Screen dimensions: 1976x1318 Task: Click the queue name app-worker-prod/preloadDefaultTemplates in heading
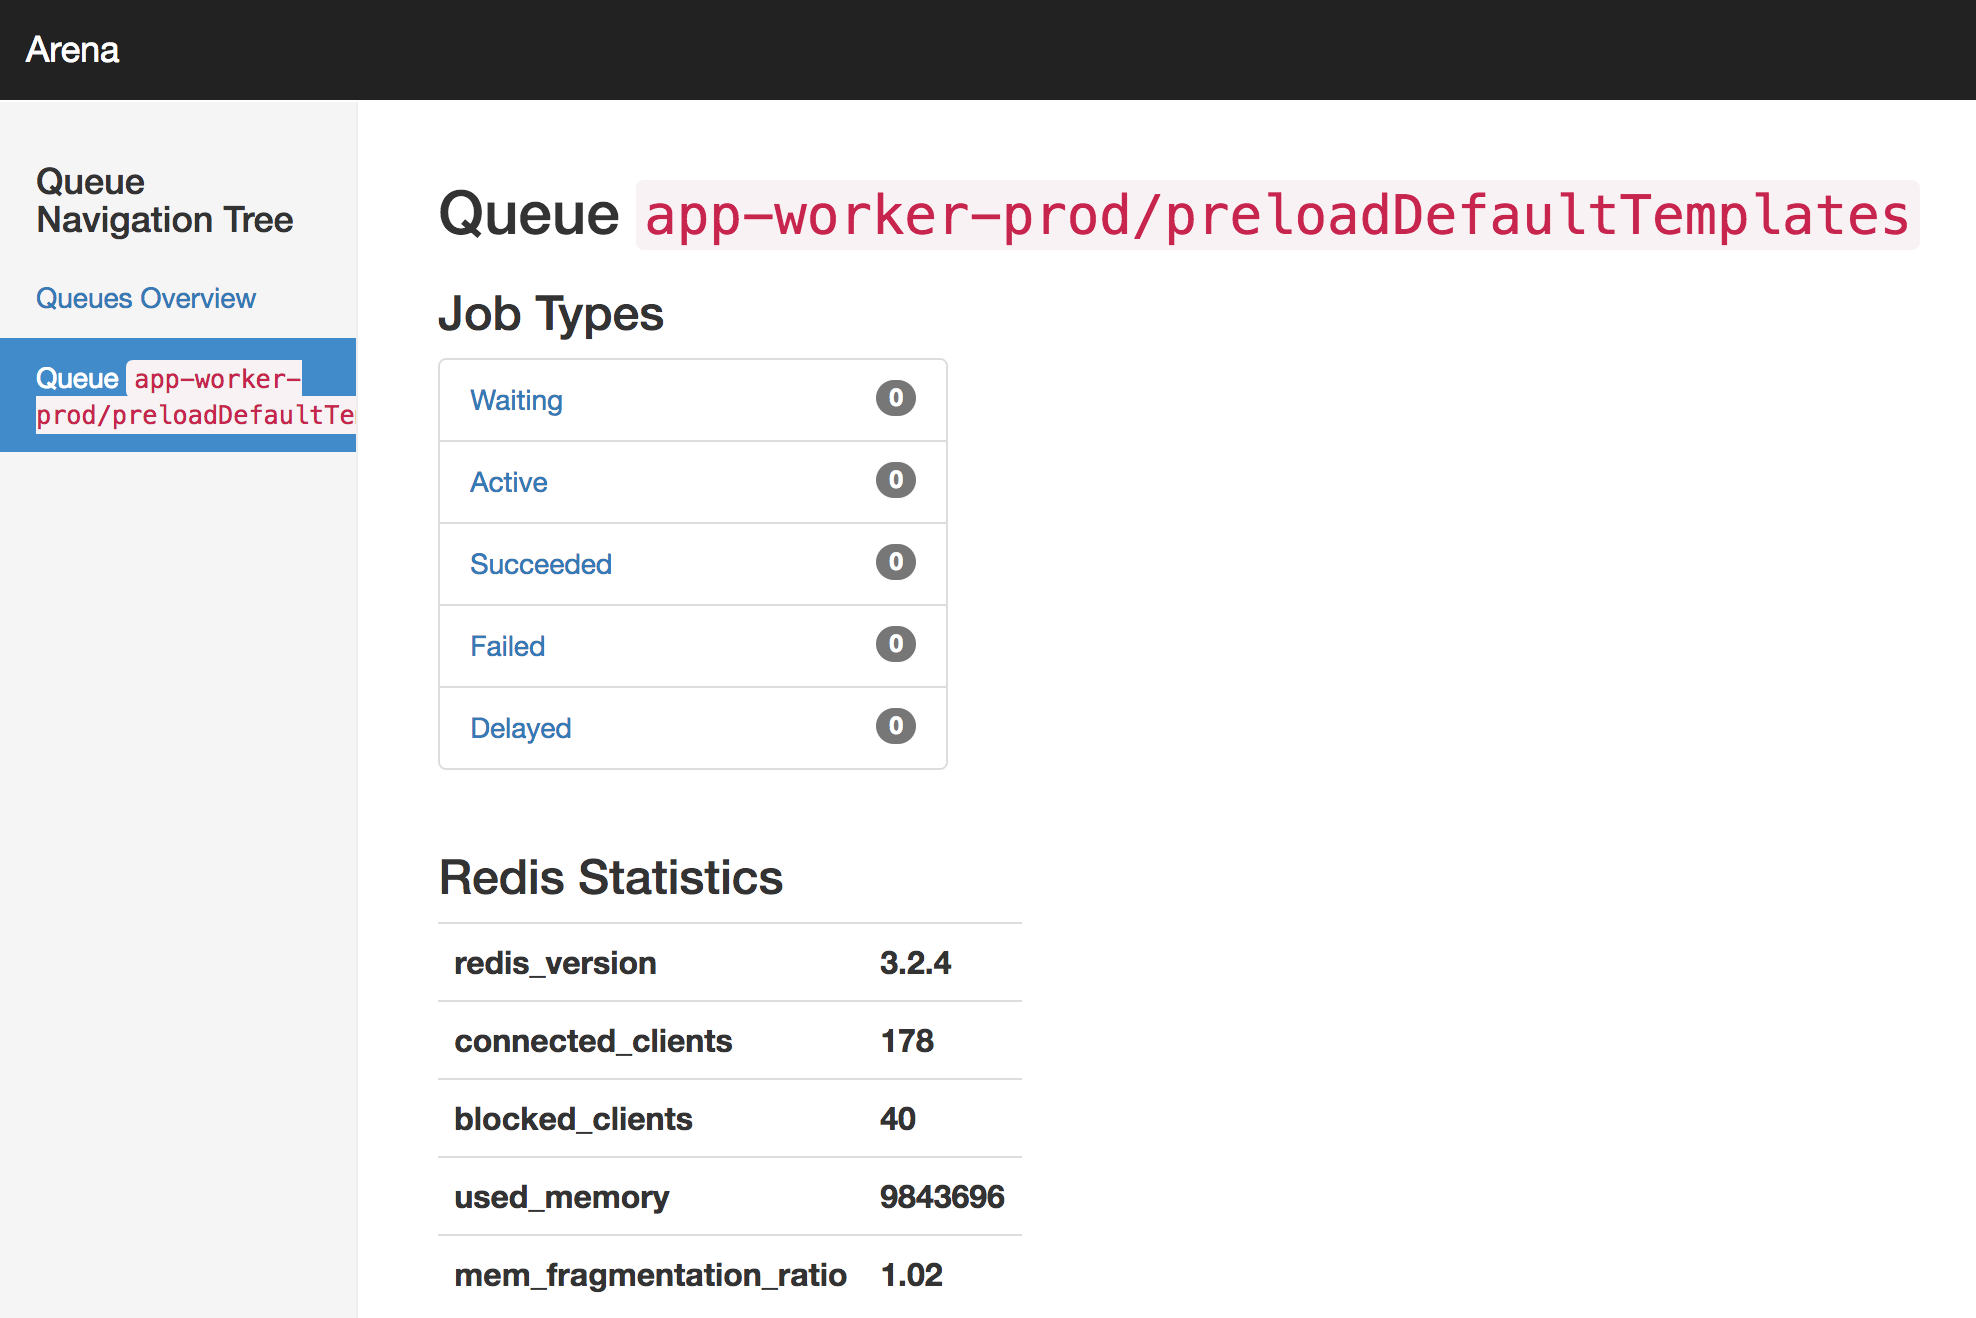click(x=1277, y=215)
